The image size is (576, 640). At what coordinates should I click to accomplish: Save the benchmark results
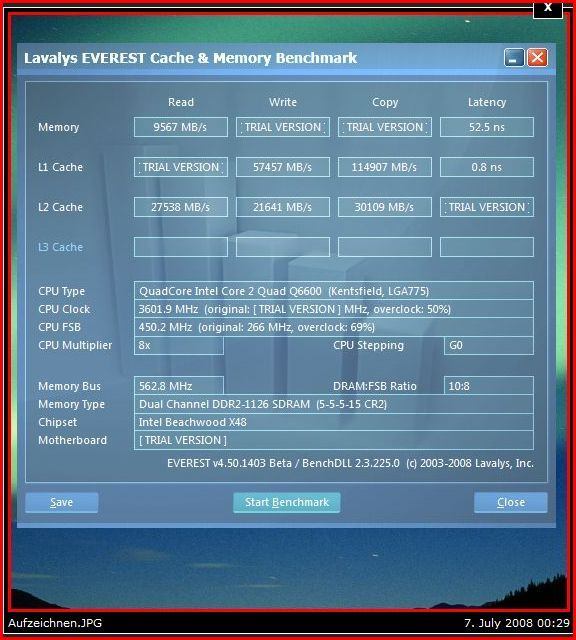click(x=62, y=502)
